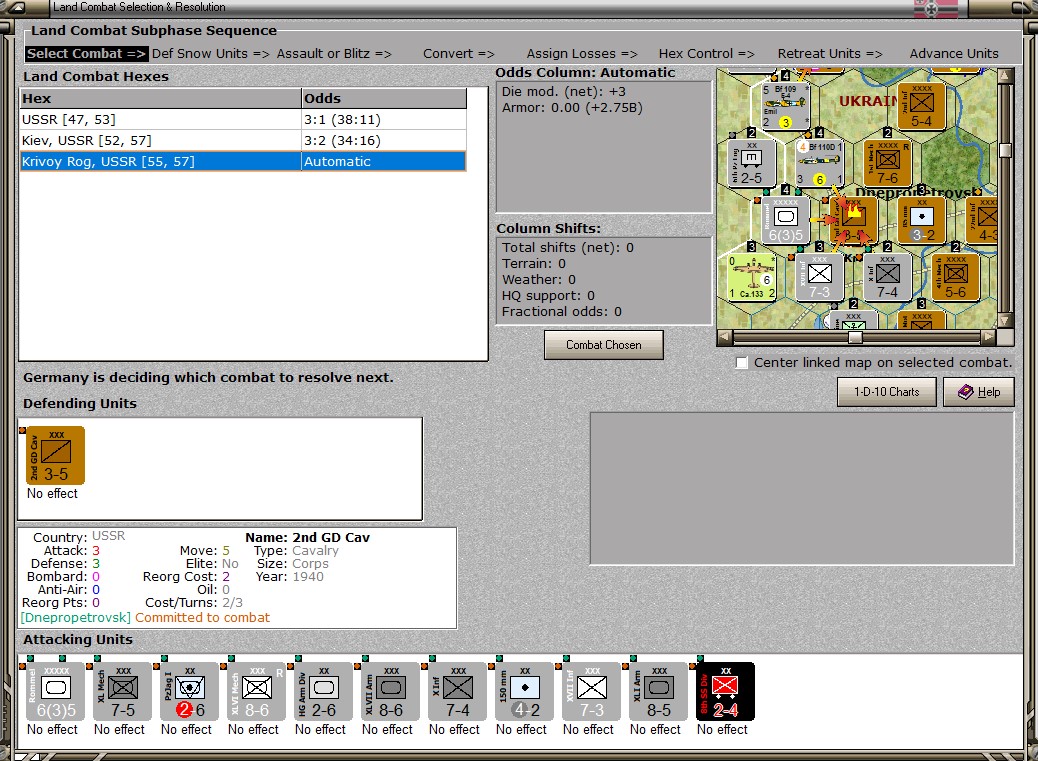This screenshot has width=1038, height=761.
Task: Click the Assault or Blitz subphase step
Action: click(x=334, y=54)
